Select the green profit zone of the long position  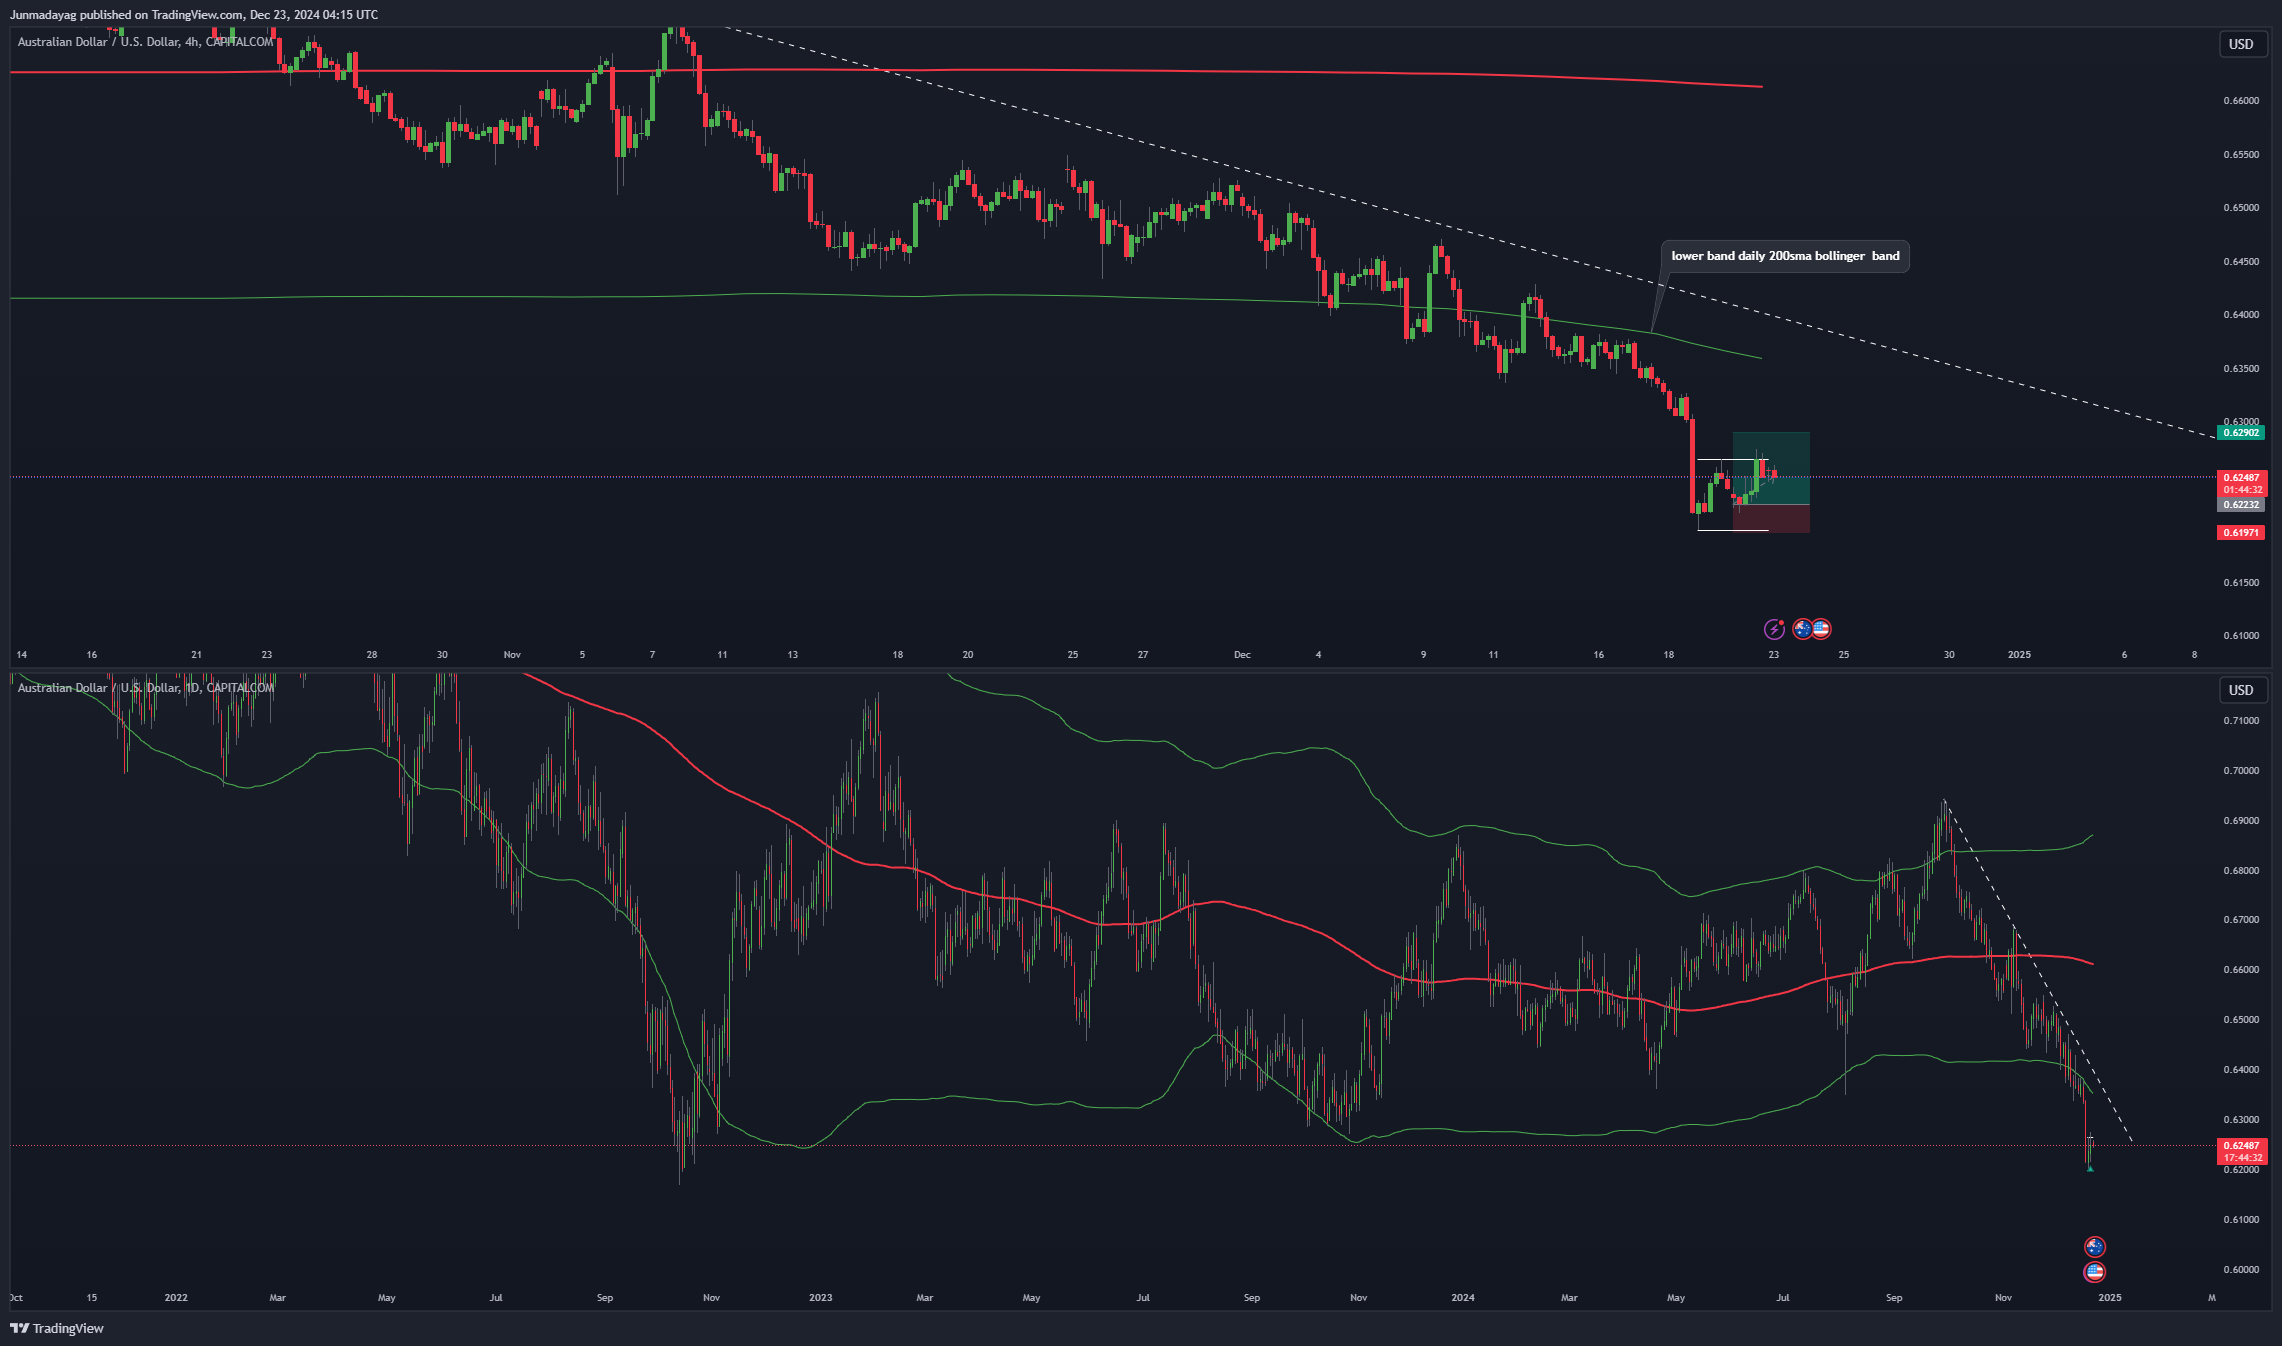(x=1771, y=468)
